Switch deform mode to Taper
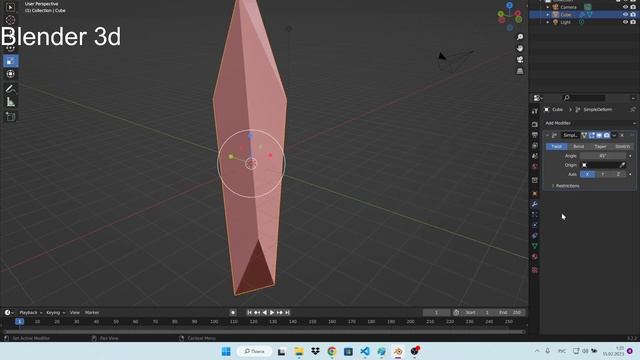The width and height of the screenshot is (640, 360). [x=600, y=147]
